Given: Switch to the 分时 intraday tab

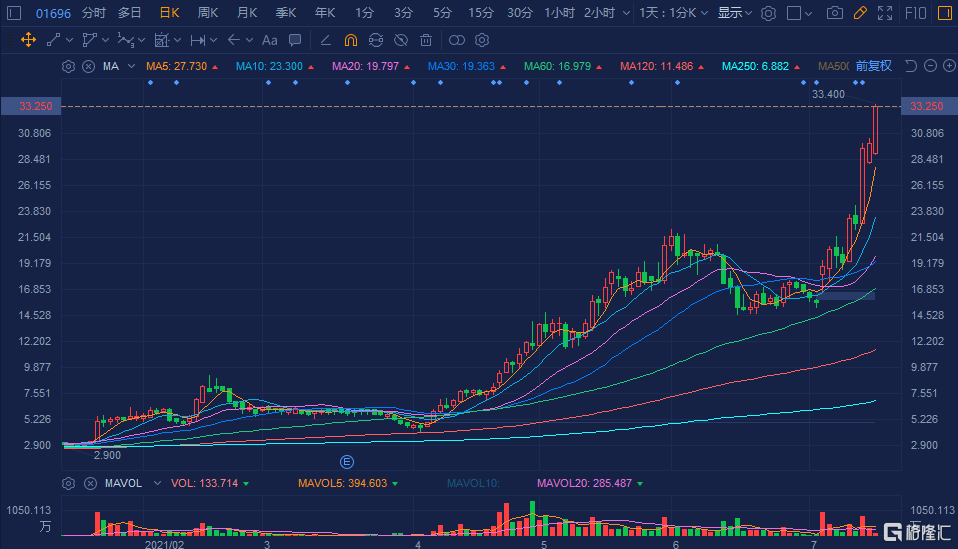Looking at the screenshot, I should point(93,13).
